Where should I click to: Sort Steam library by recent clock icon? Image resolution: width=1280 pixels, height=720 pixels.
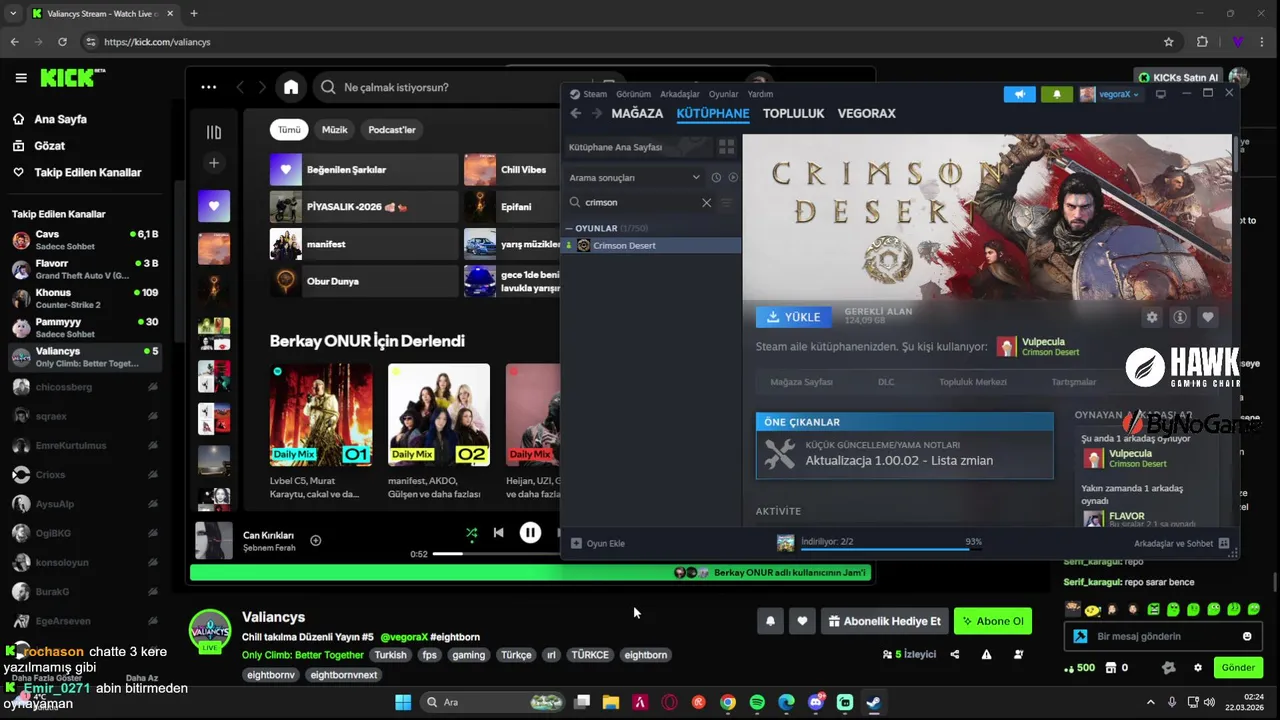pos(716,177)
